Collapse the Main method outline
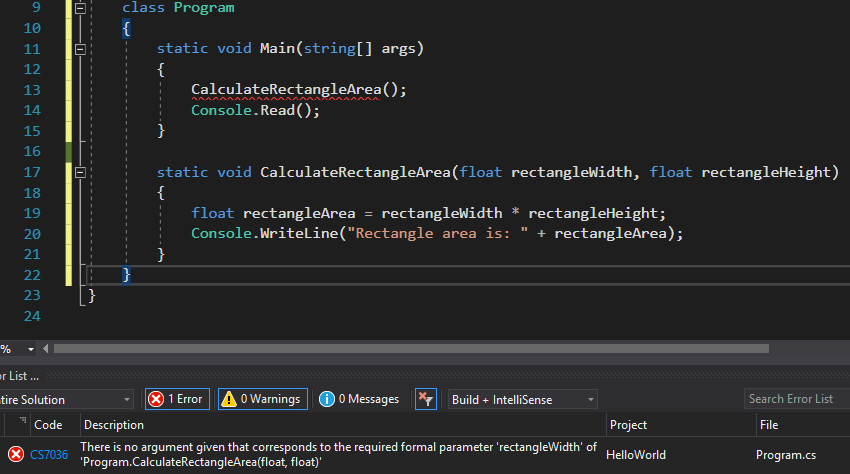Image resolution: width=850 pixels, height=474 pixels. pos(81,49)
